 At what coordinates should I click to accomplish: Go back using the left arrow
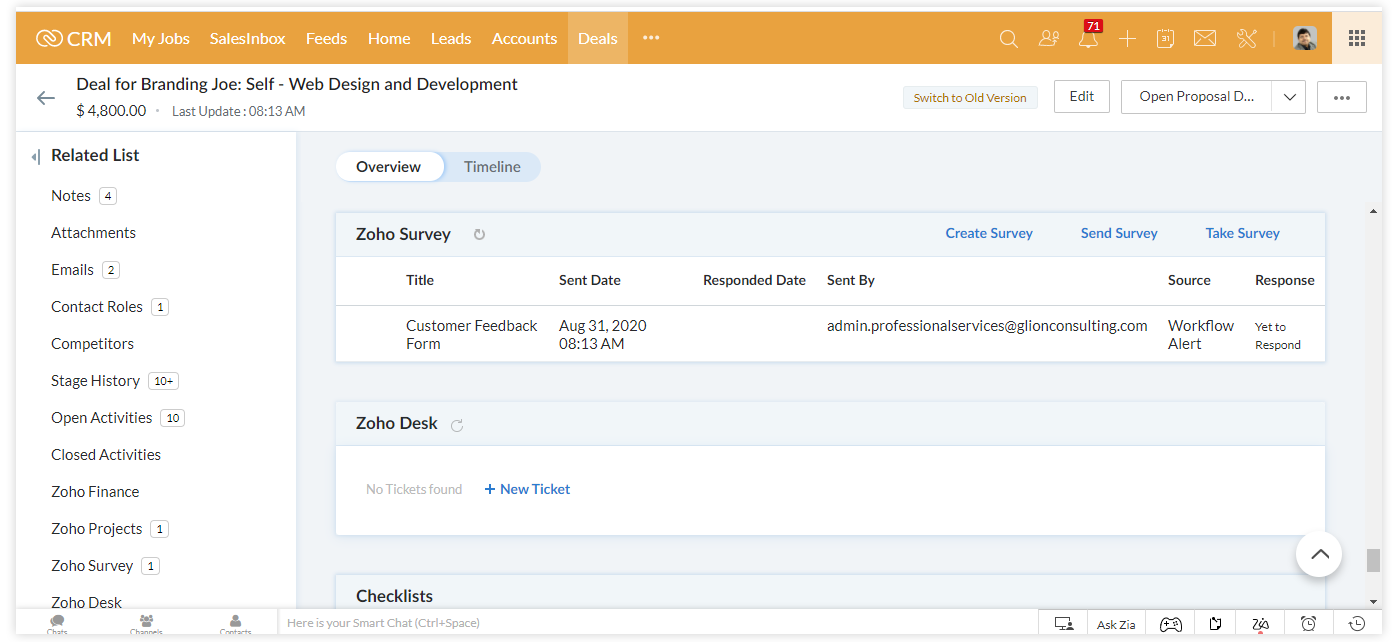[x=46, y=98]
